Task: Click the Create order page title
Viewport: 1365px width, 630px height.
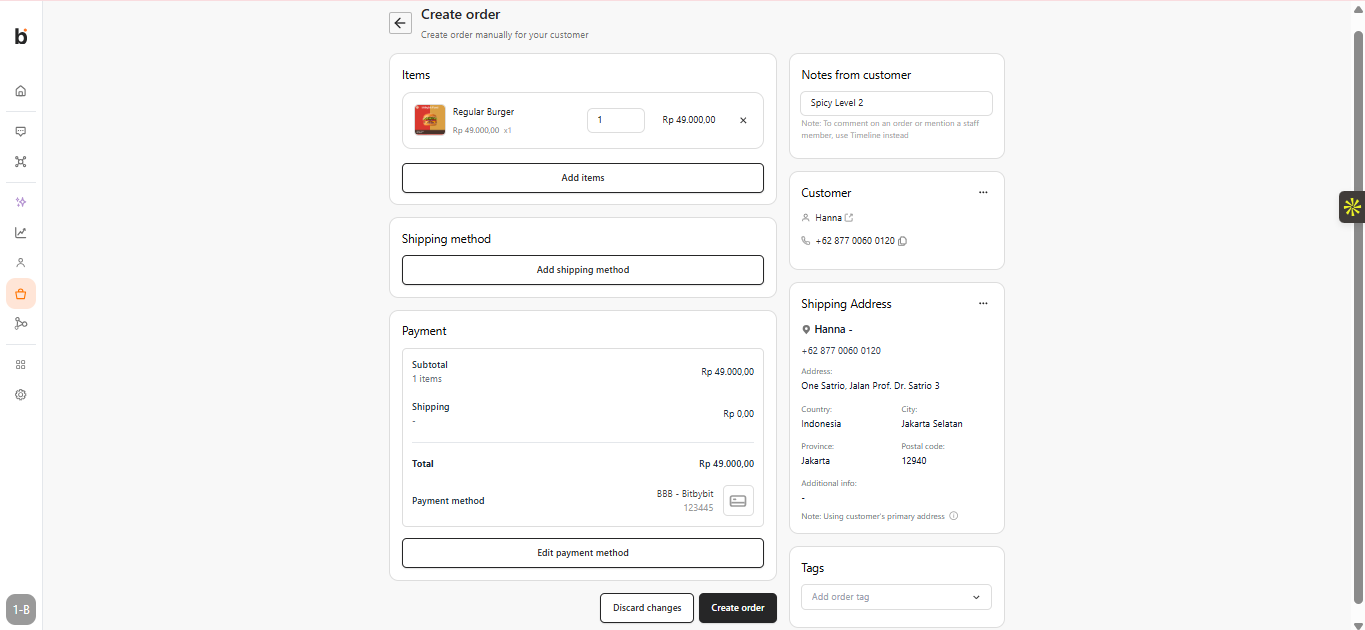Action: click(x=461, y=15)
